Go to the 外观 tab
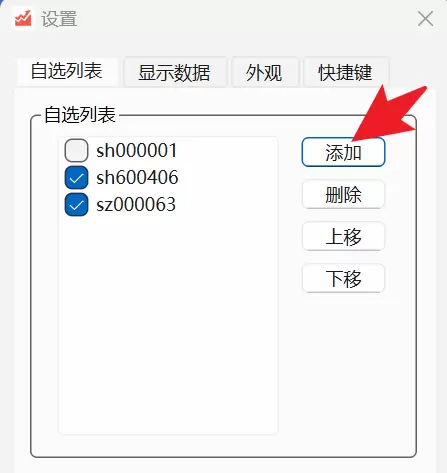Viewport: 447px width, 473px height. pos(264,72)
